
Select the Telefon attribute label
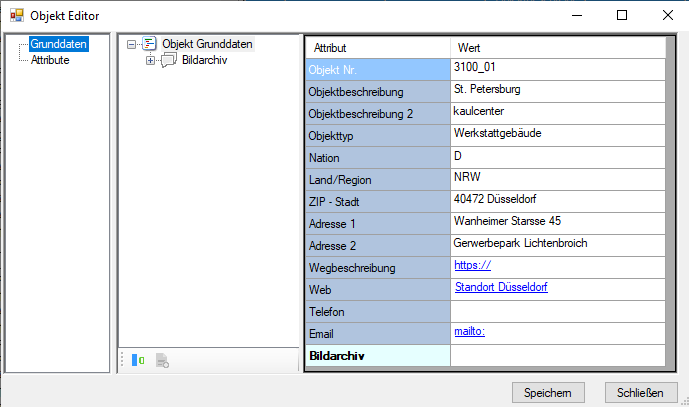pos(378,311)
